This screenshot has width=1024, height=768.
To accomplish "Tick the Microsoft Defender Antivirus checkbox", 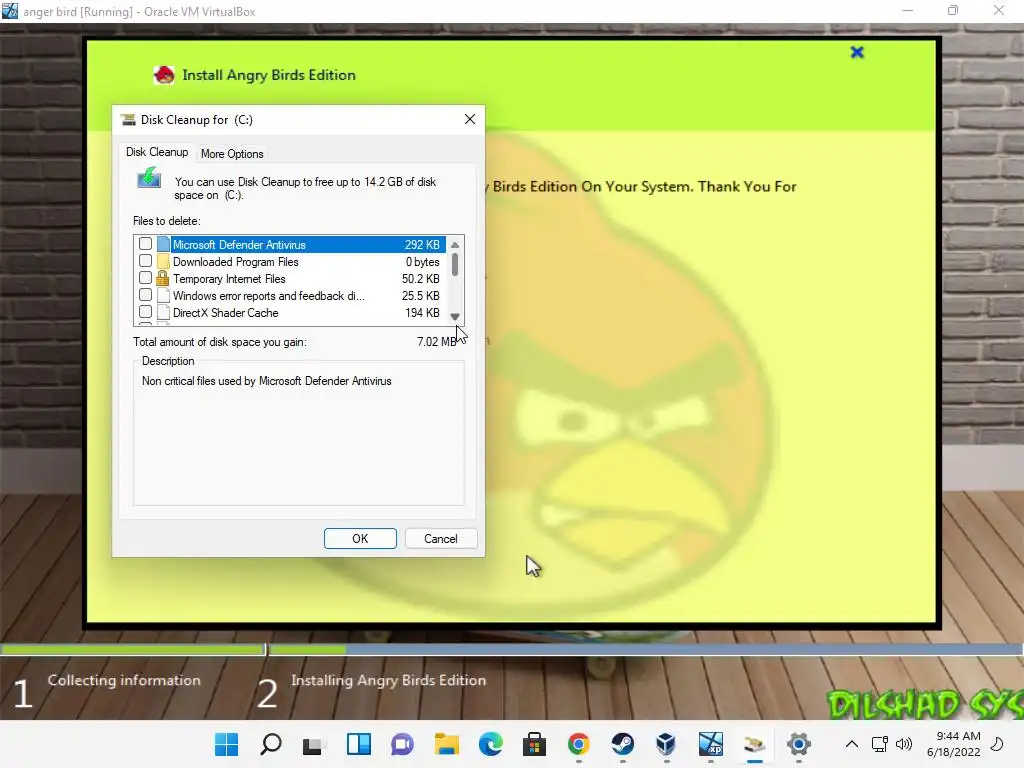I will pos(146,244).
